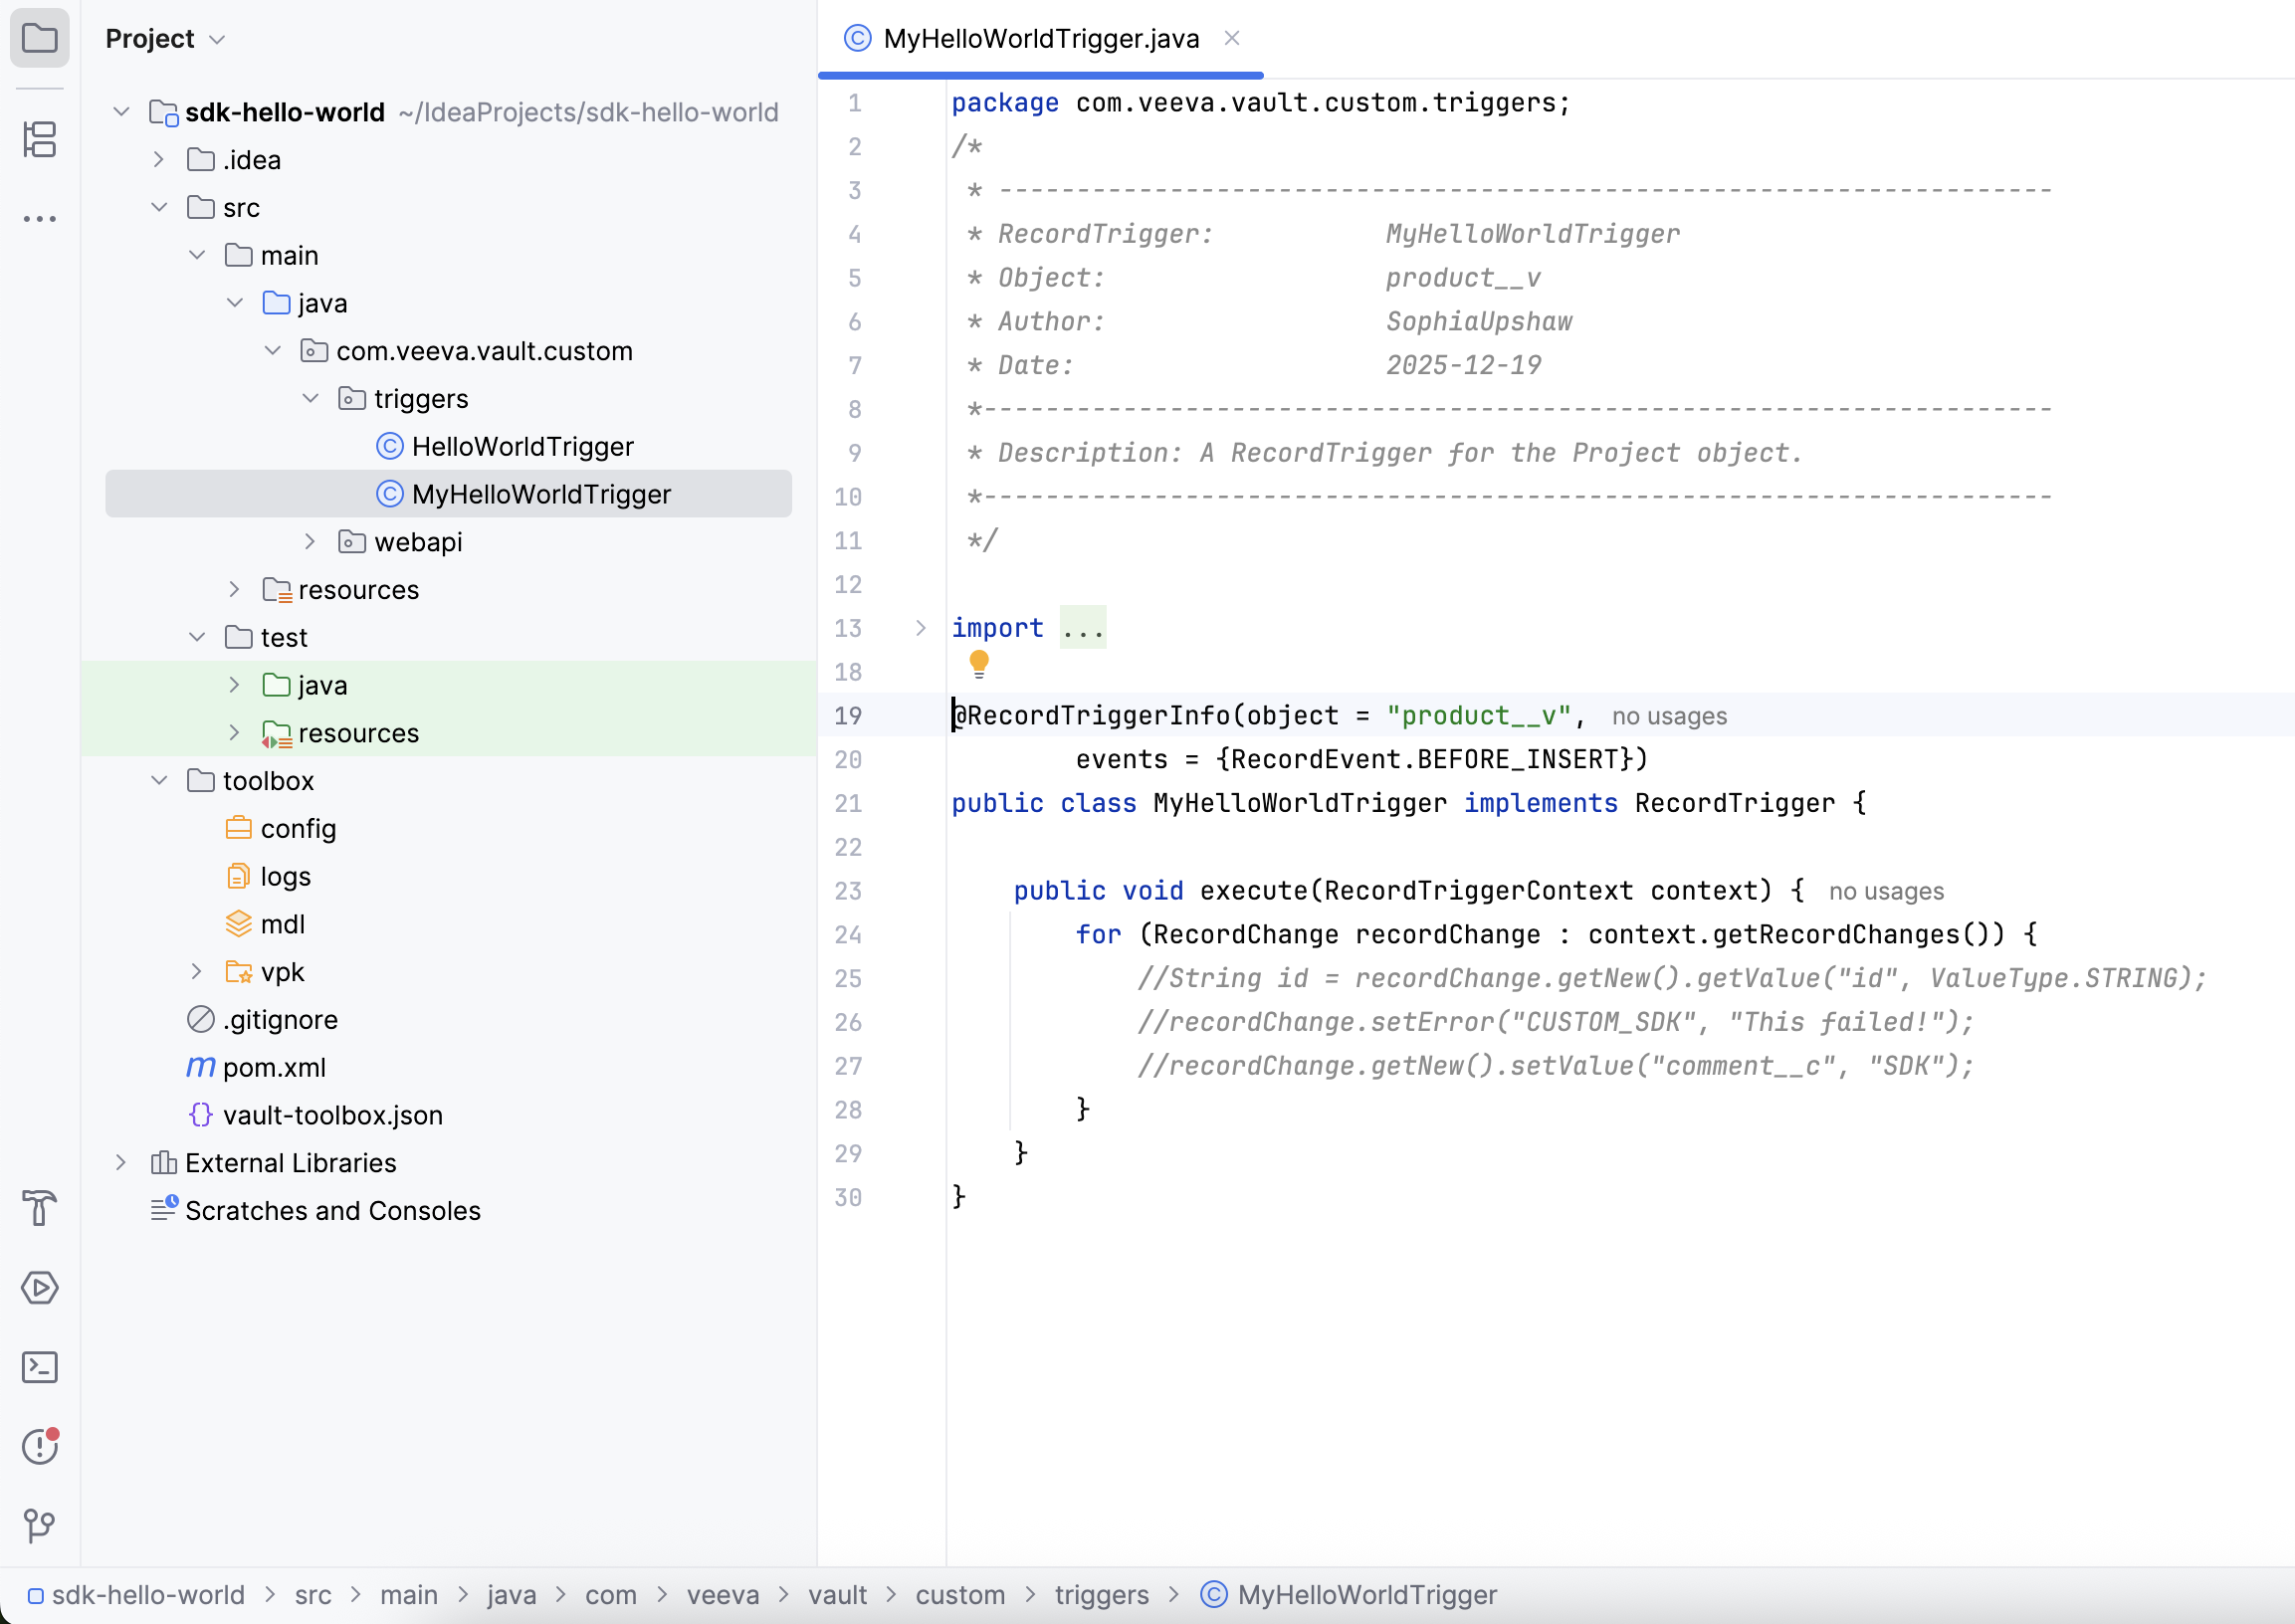Click the folded import ellipsis

click(x=1083, y=628)
